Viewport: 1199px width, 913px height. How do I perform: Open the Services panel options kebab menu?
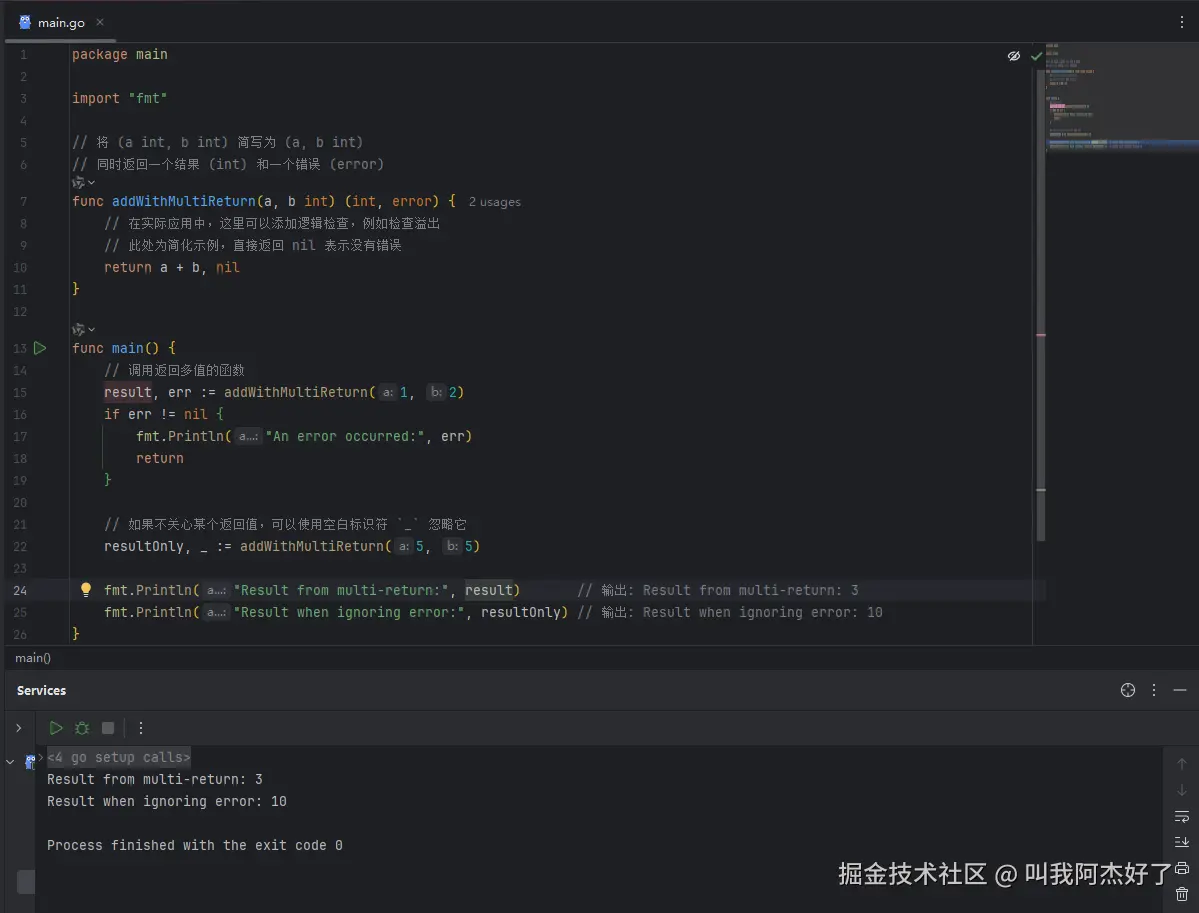(1154, 690)
